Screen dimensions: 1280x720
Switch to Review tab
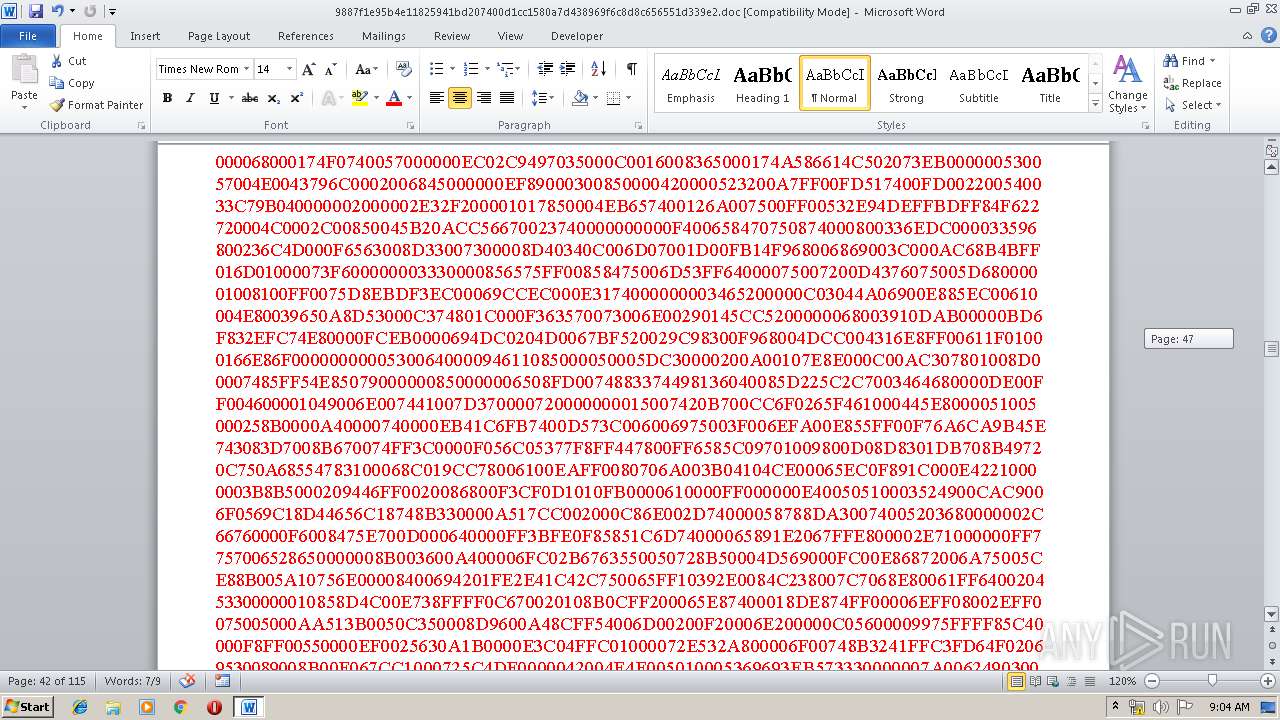coord(452,36)
